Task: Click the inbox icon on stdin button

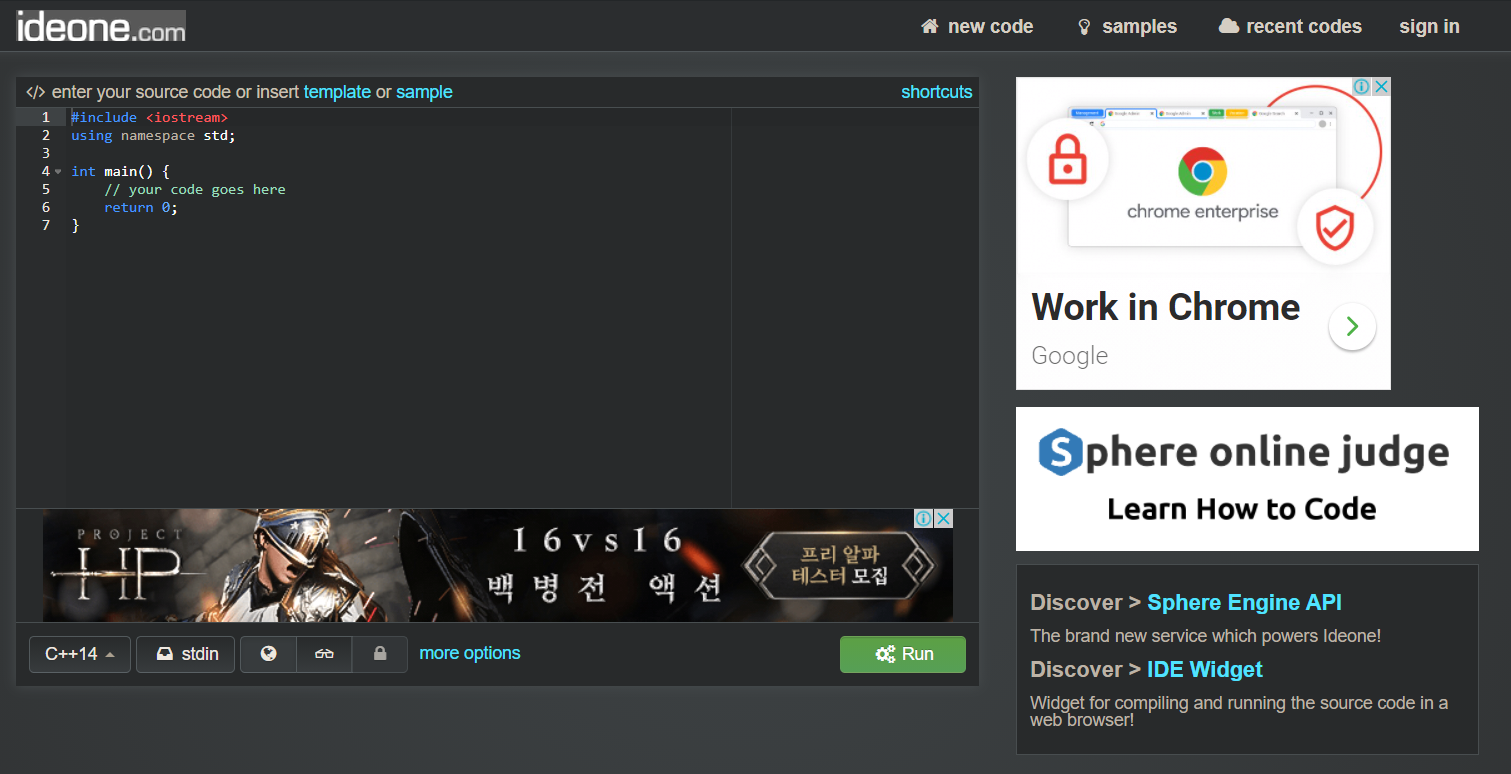Action: point(165,654)
